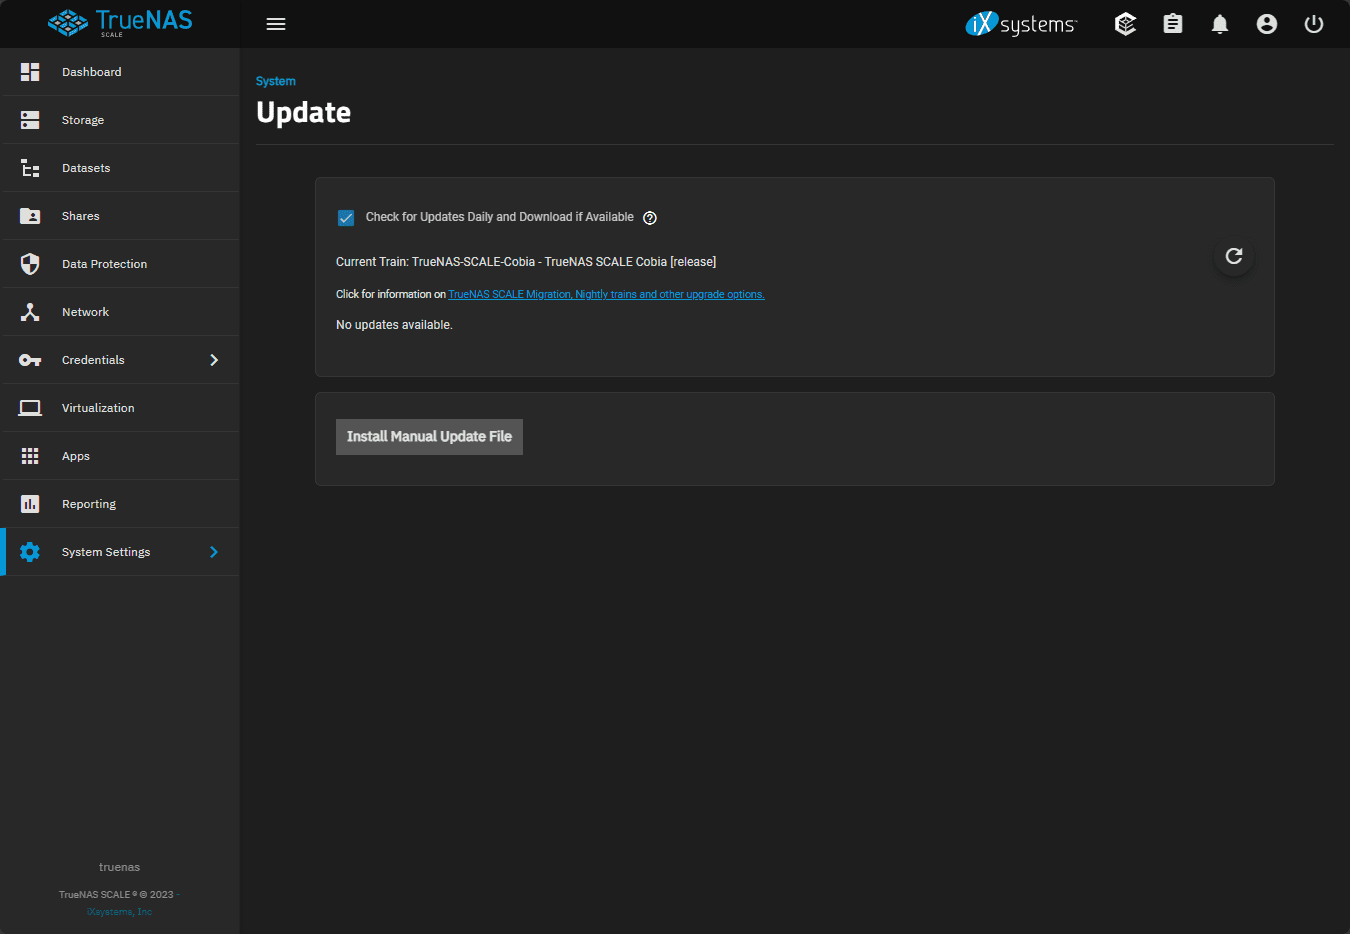1350x934 pixels.
Task: Expand the Credentials submenu arrow
Action: coord(214,360)
